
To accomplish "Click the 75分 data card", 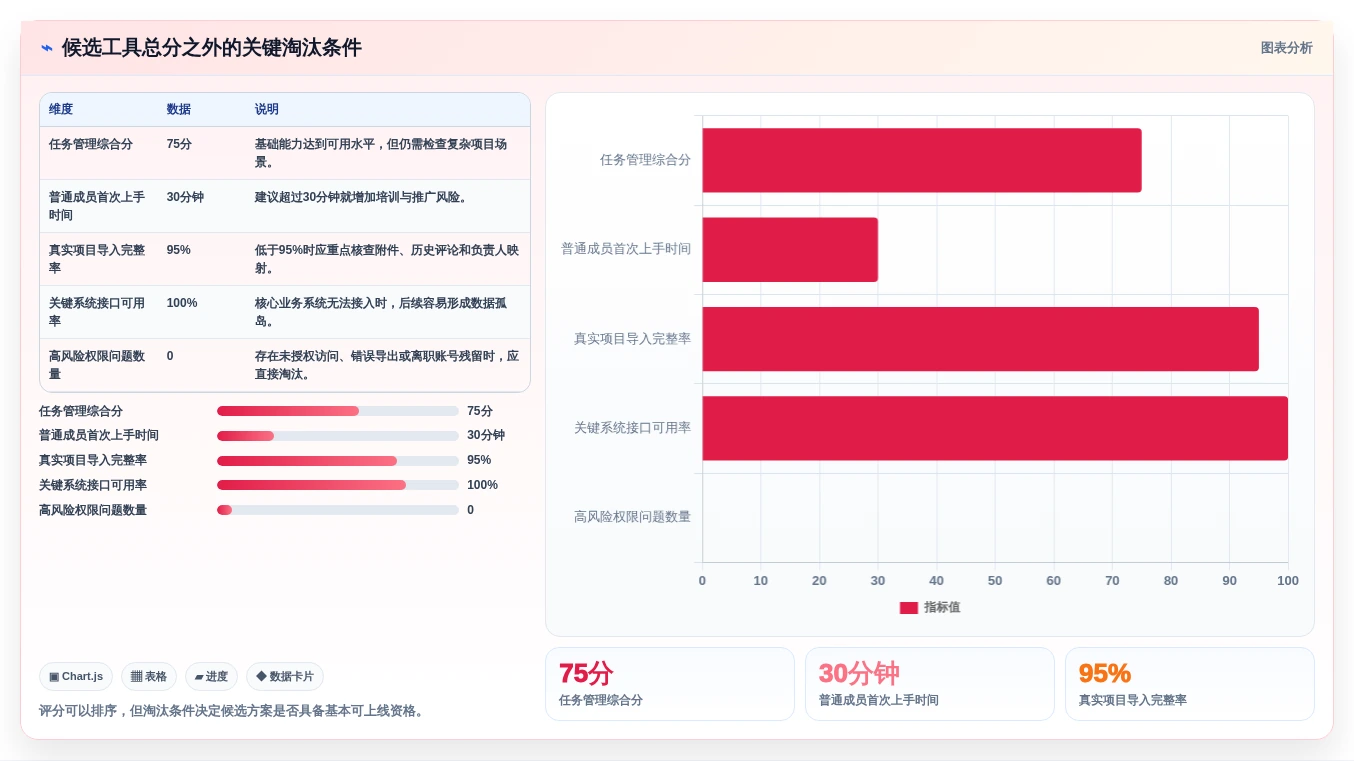I will click(670, 684).
